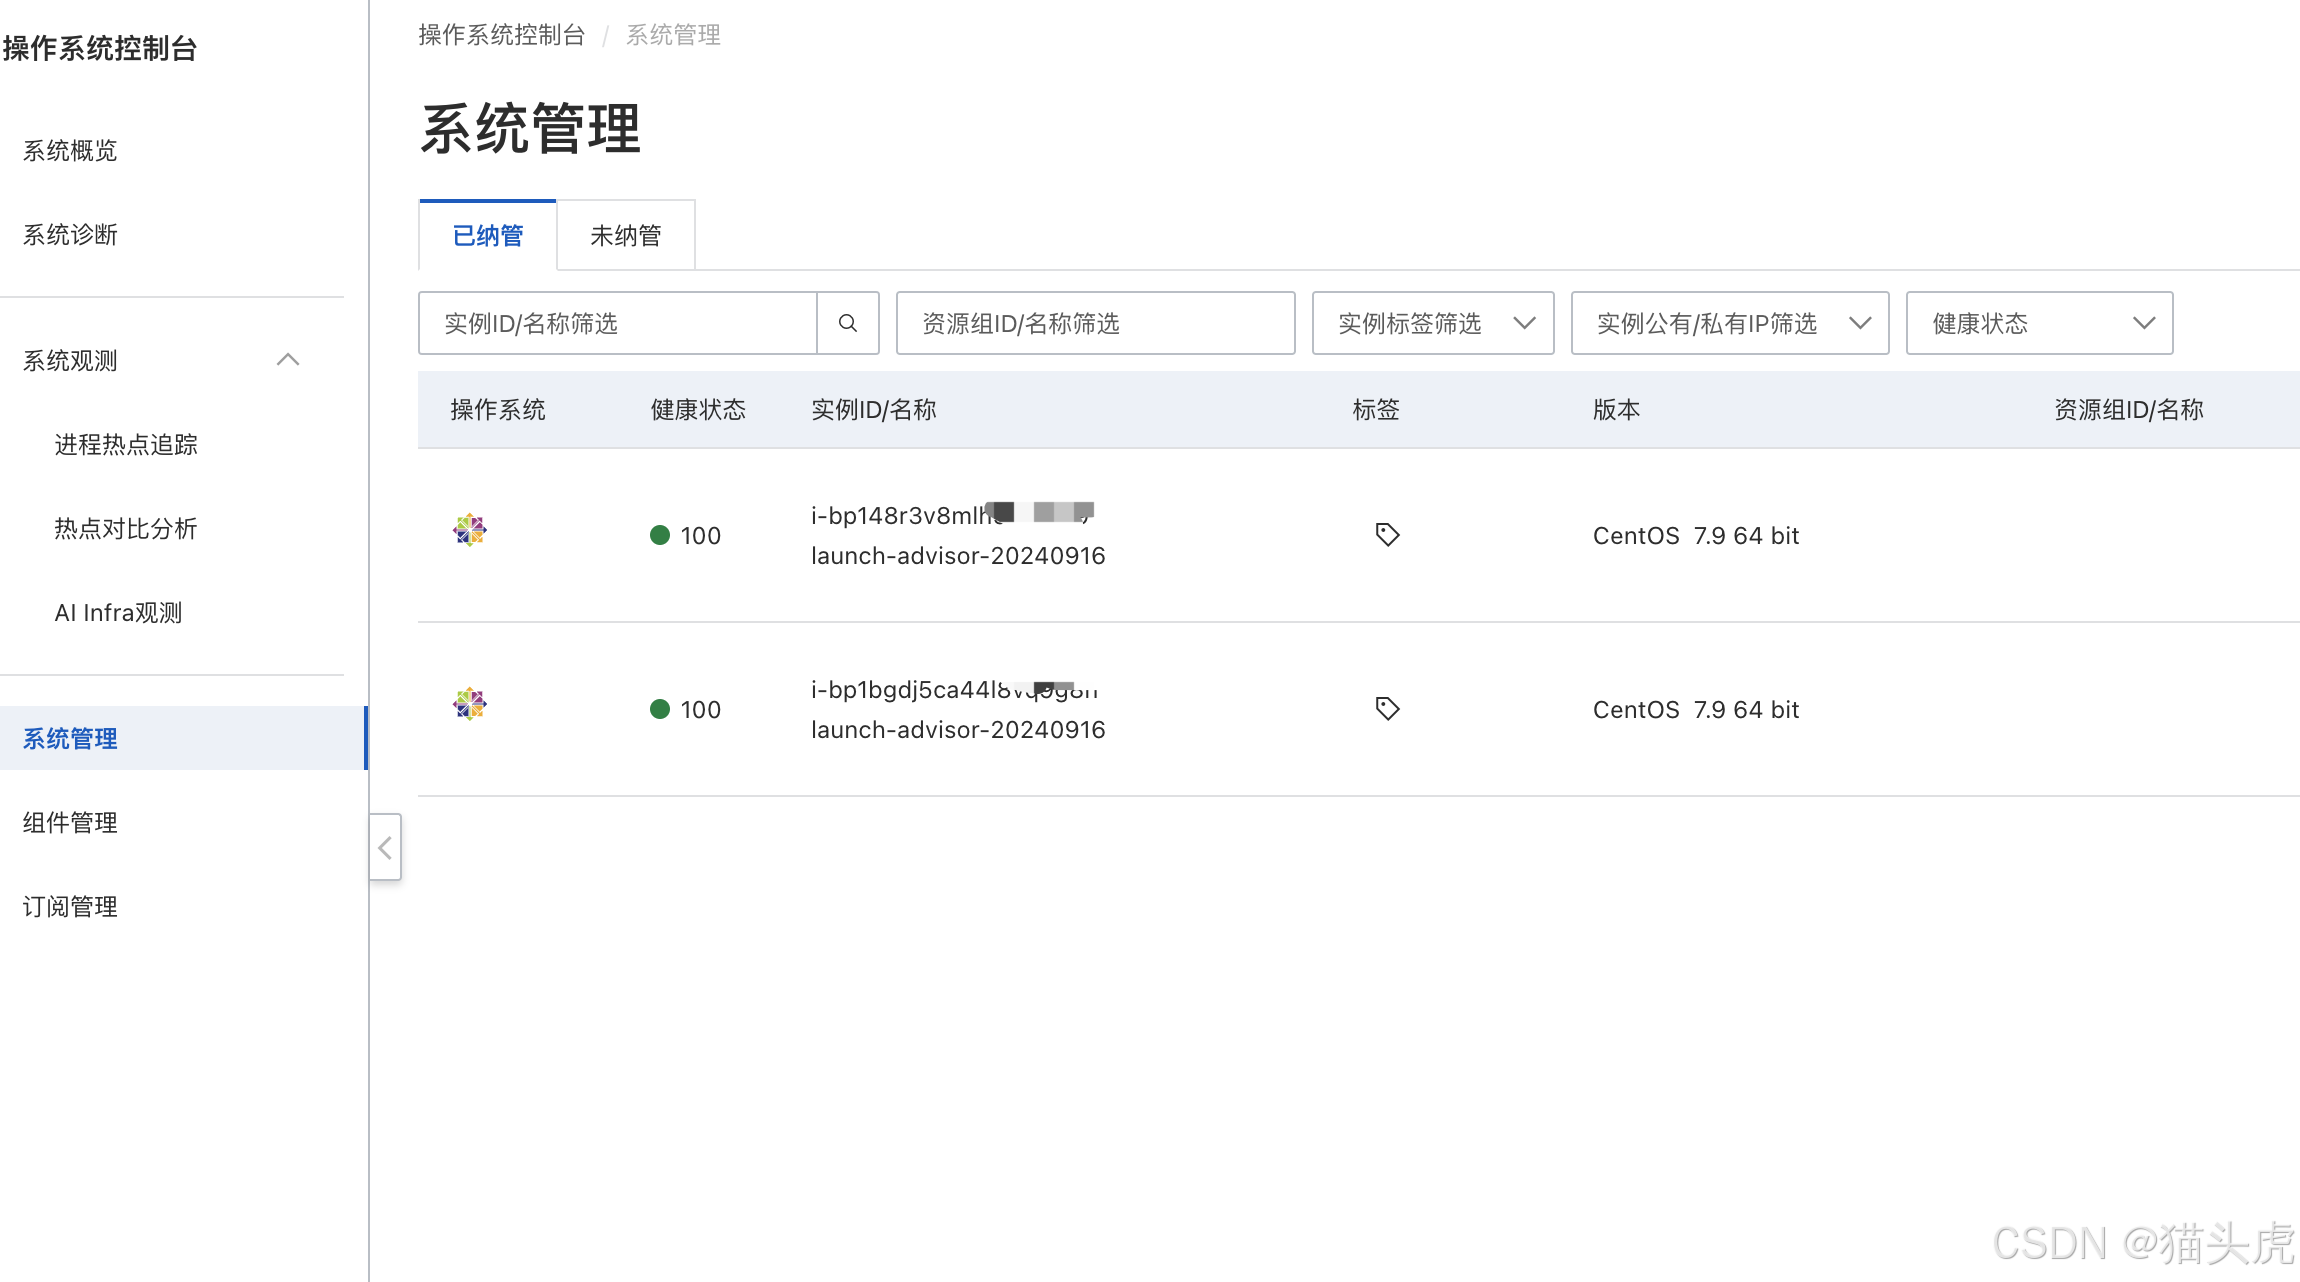Click the 操作系统 column header

(498, 410)
